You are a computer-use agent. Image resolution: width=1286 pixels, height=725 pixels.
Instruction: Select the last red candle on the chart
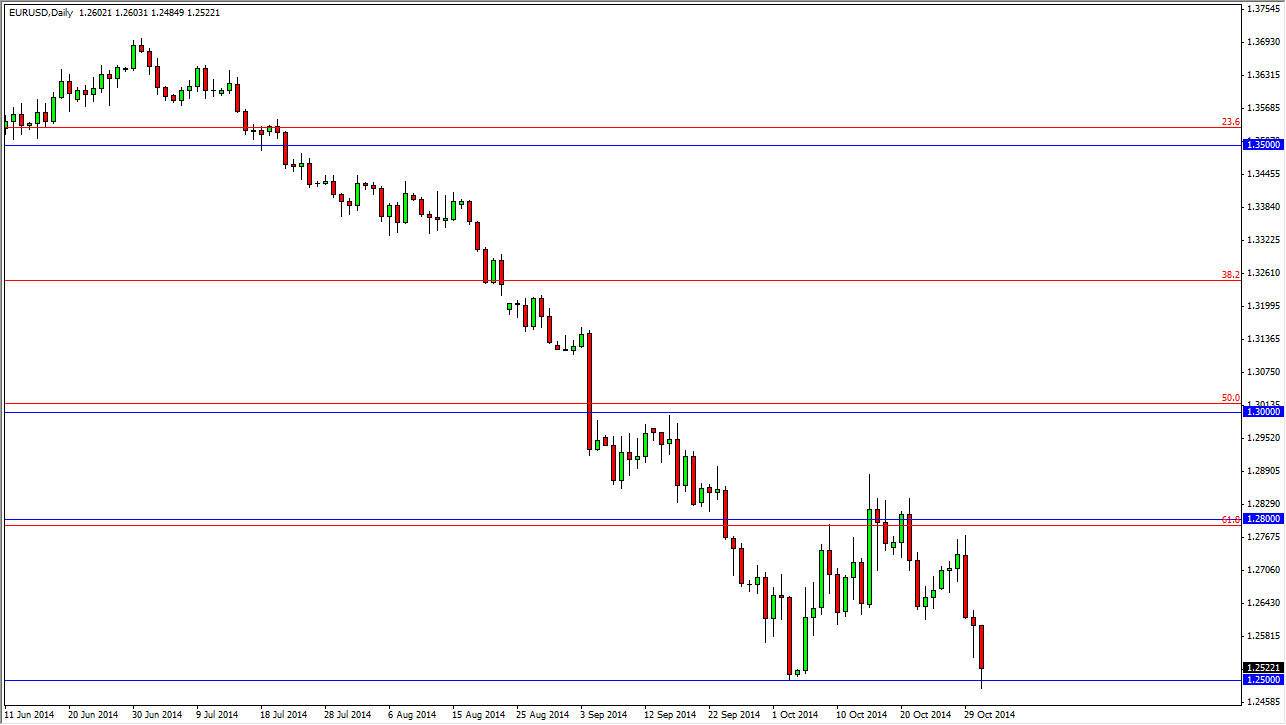[981, 645]
